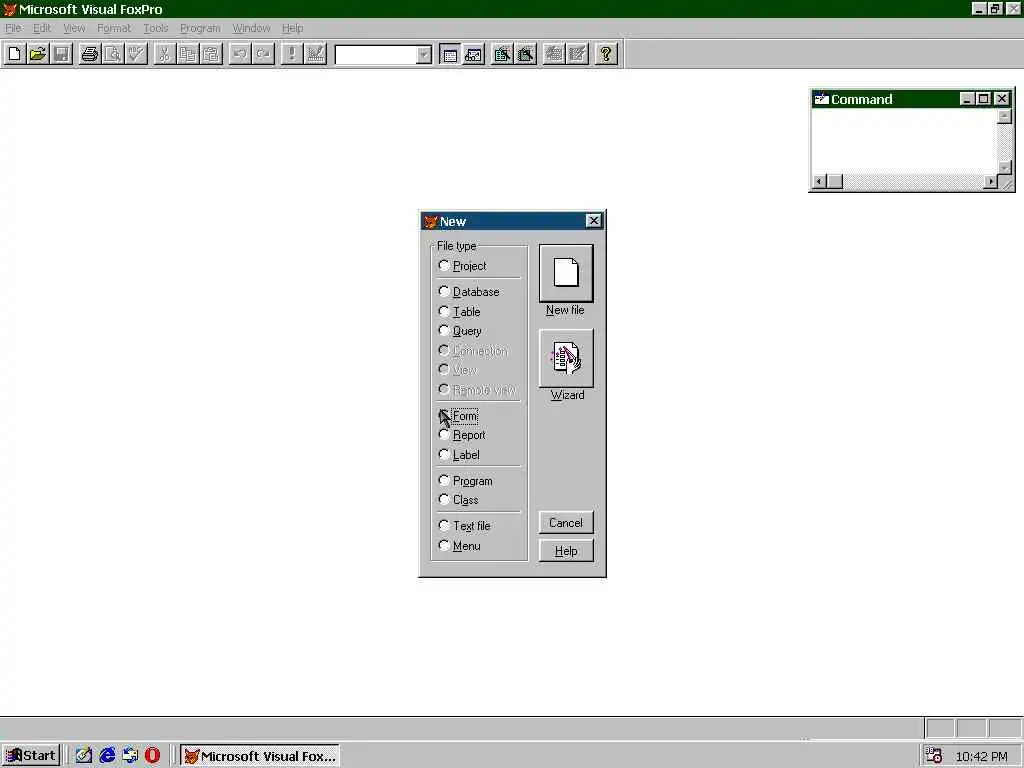Click the Help question mark toolbar icon
Screen dimensions: 1024x768
(x=606, y=54)
